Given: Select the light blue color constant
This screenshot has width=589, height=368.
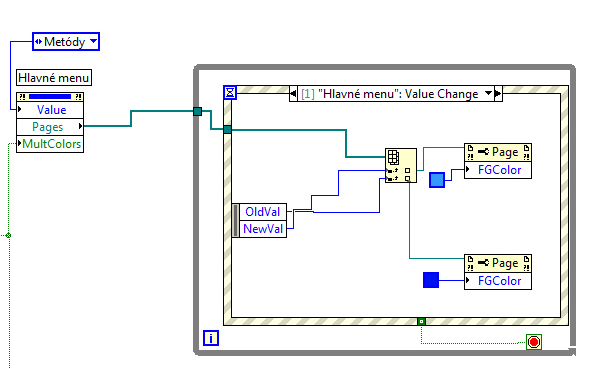Looking at the screenshot, I should (x=437, y=180).
